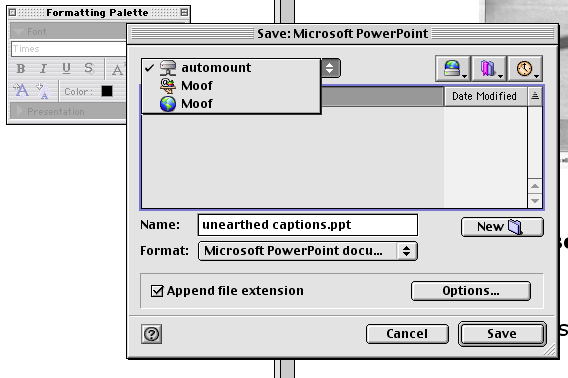Click the Cancel button
The width and height of the screenshot is (568, 378).
tap(407, 334)
